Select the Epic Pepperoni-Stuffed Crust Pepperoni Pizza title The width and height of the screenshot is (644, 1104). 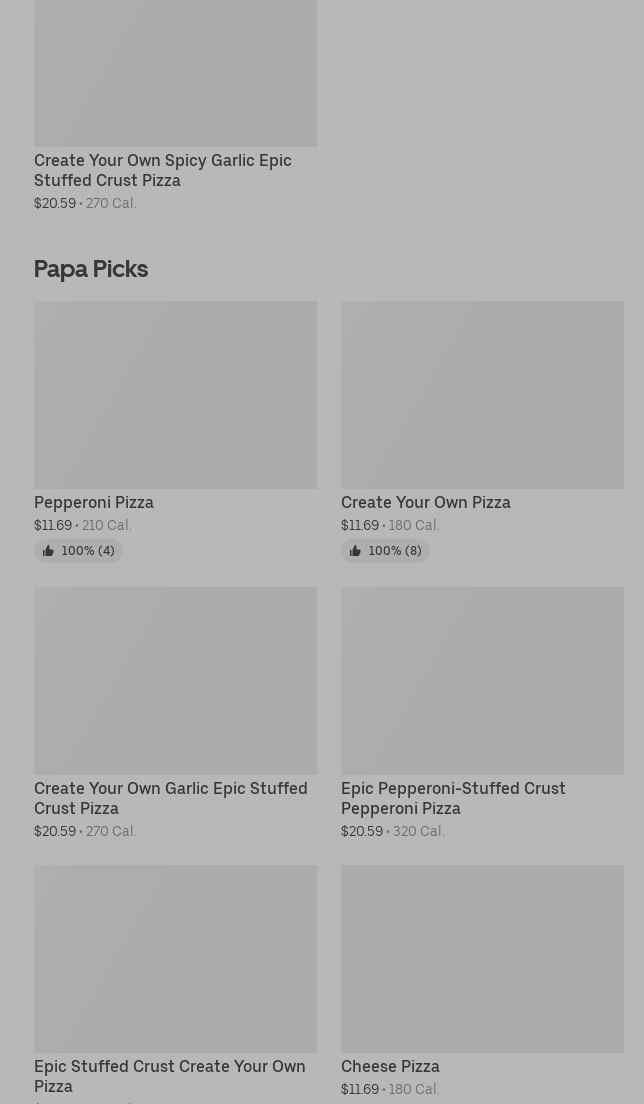(x=453, y=798)
